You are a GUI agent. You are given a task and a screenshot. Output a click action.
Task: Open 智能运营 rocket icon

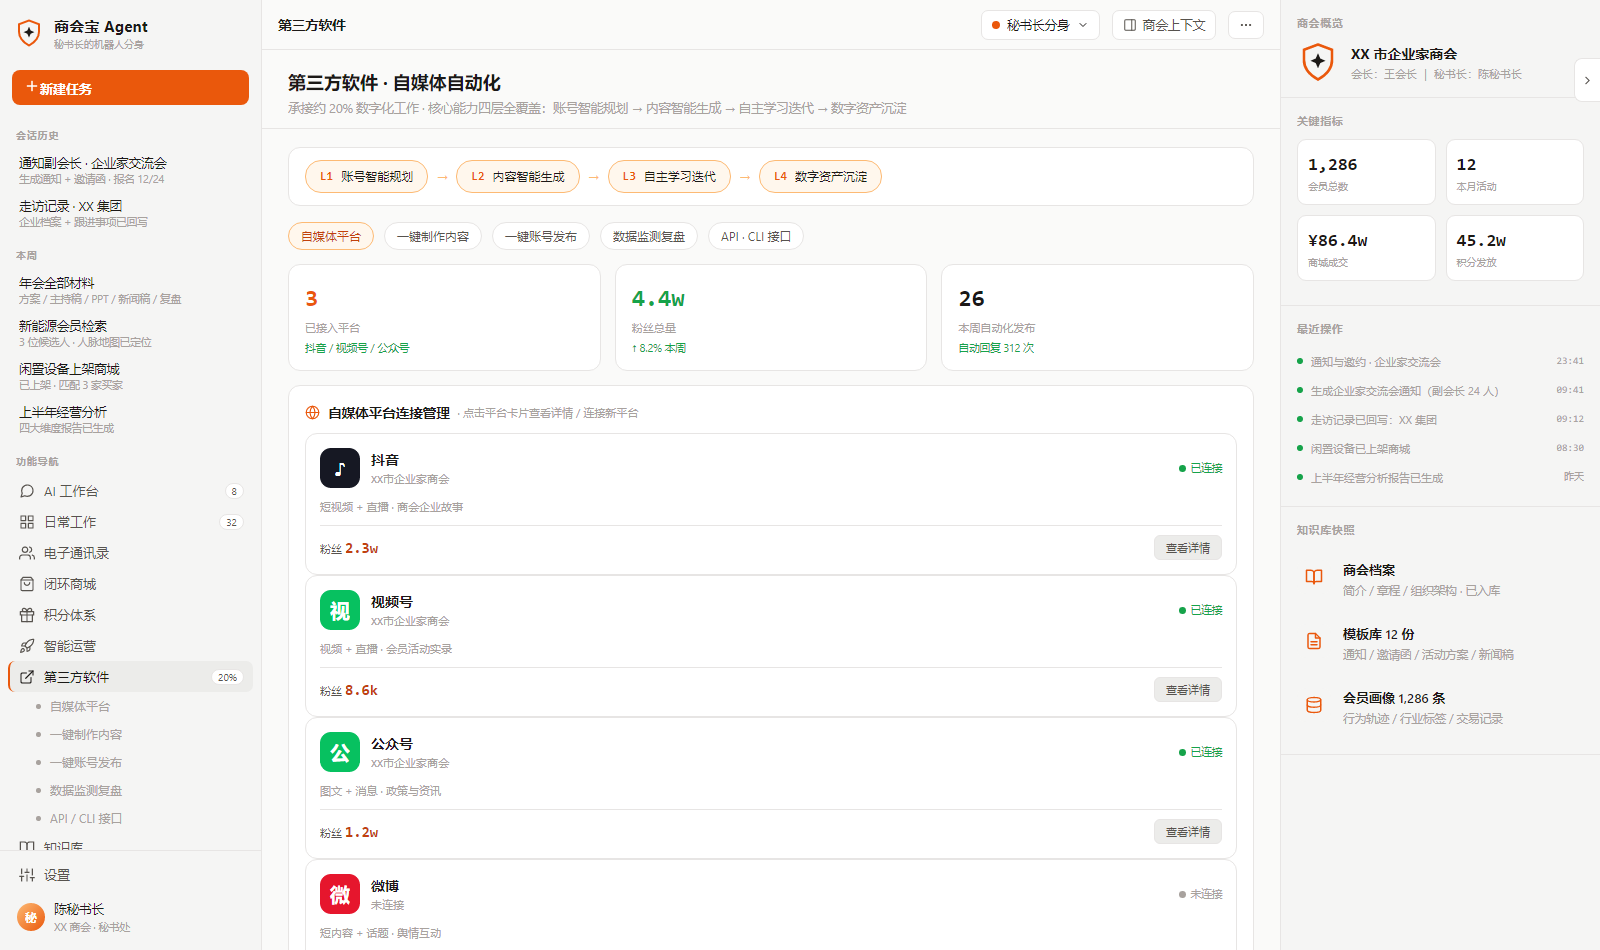pyautogui.click(x=27, y=646)
